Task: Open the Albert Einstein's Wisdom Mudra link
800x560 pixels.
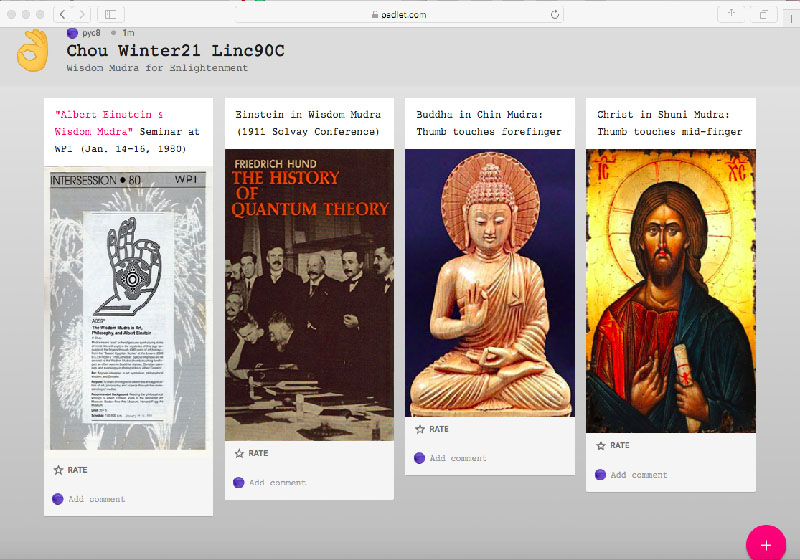Action: click(109, 122)
